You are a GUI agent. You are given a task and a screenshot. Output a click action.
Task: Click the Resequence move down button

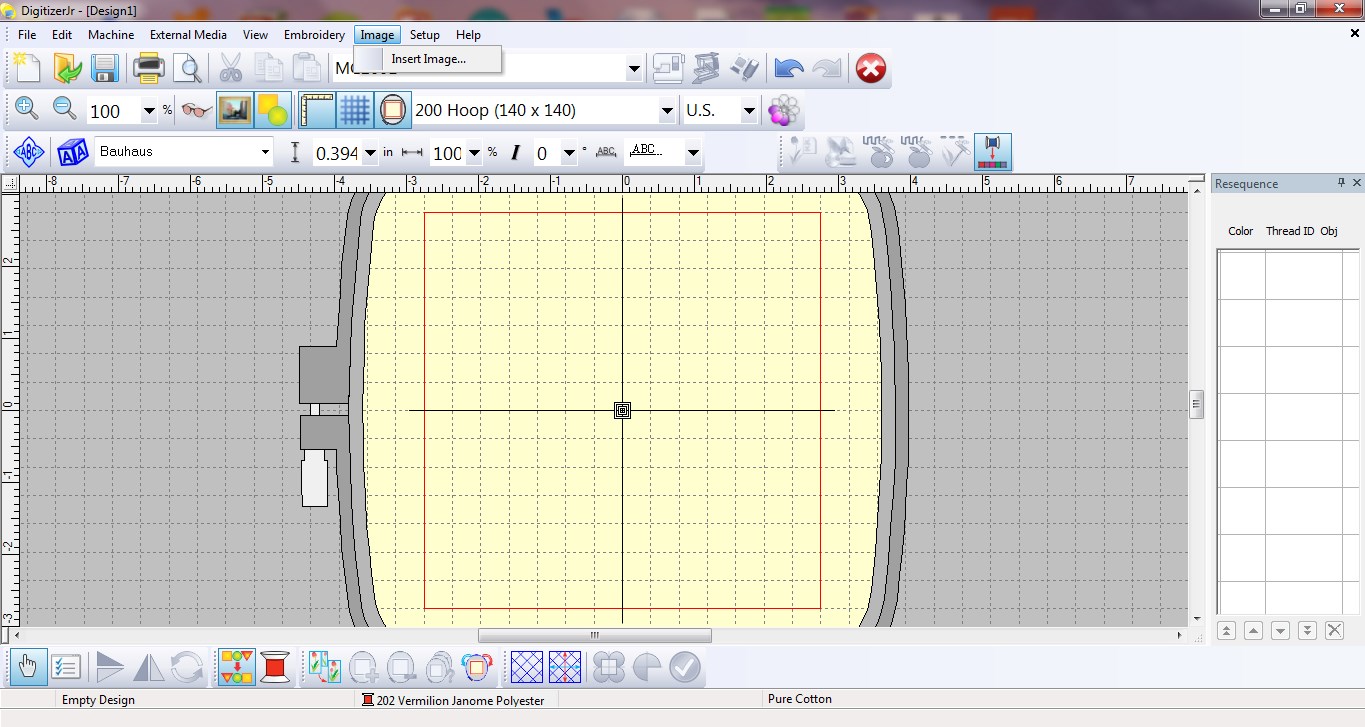[x=1280, y=630]
